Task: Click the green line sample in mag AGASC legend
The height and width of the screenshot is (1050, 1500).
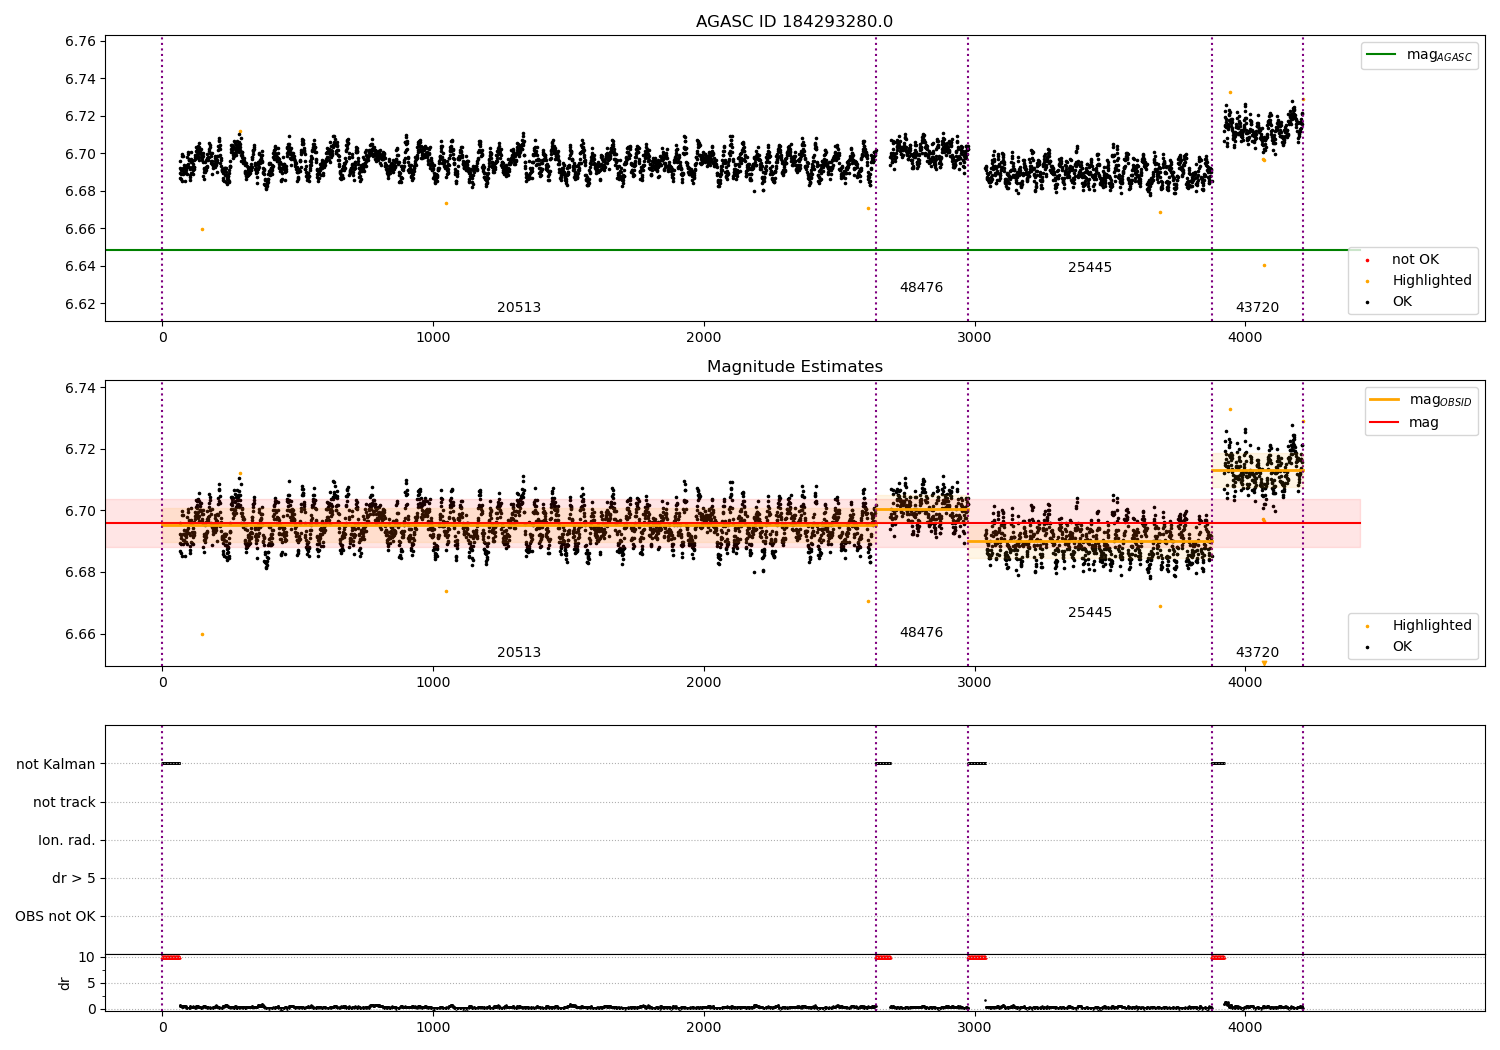Action: (x=1382, y=55)
